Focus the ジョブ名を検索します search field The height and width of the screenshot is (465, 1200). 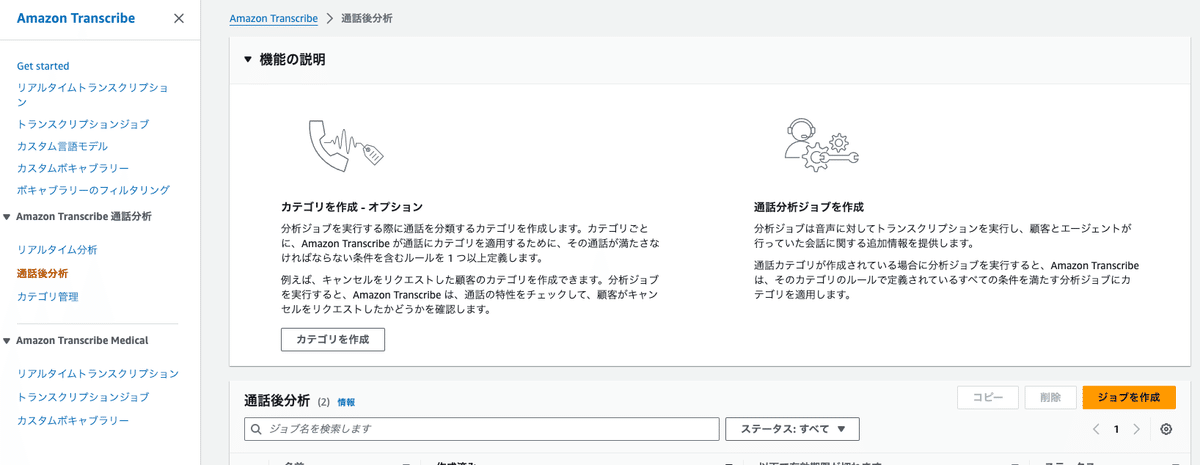(482, 429)
